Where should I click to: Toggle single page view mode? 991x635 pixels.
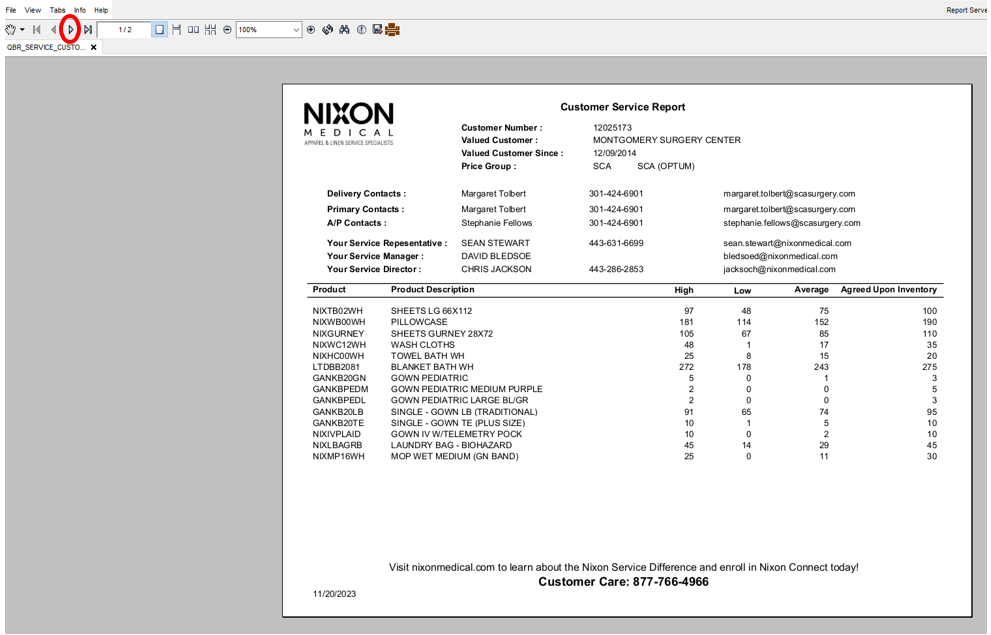click(x=159, y=30)
